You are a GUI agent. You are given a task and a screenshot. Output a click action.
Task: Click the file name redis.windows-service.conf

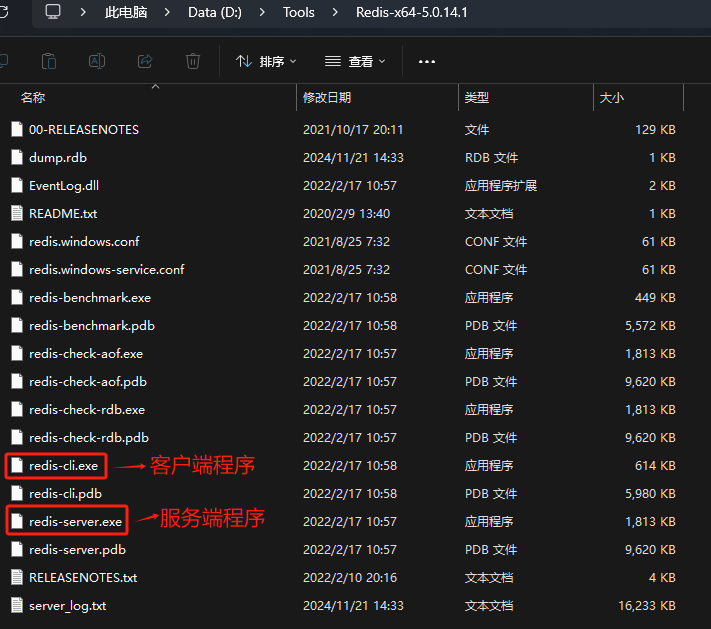coord(107,270)
